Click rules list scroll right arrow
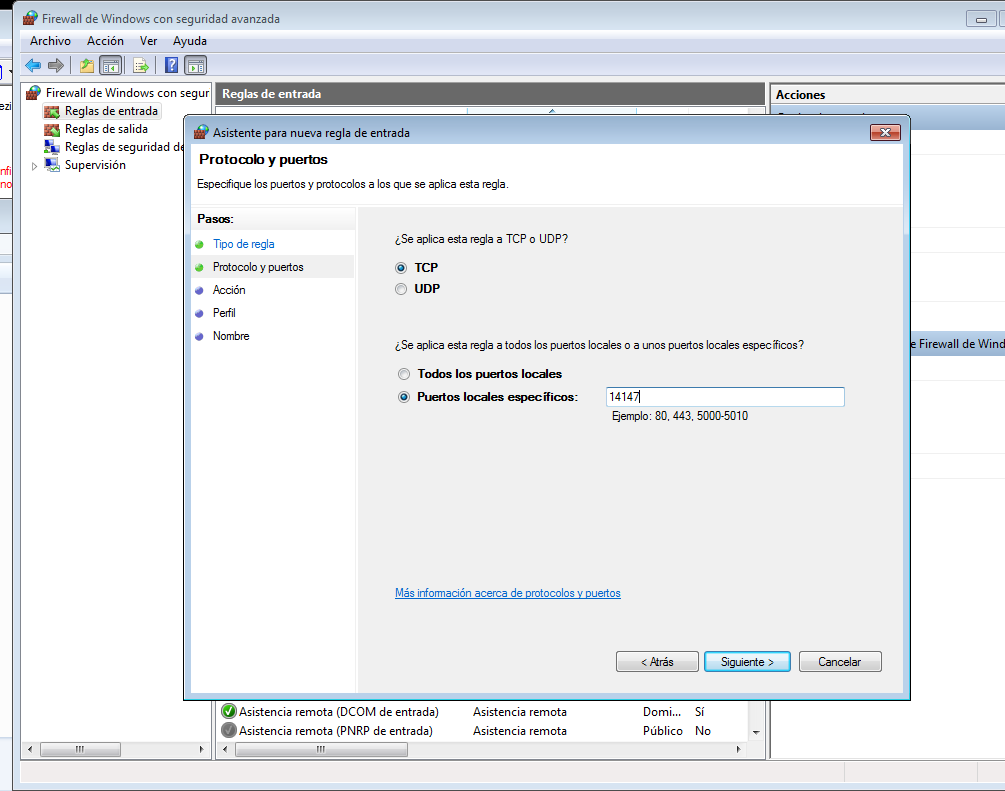 (x=738, y=749)
